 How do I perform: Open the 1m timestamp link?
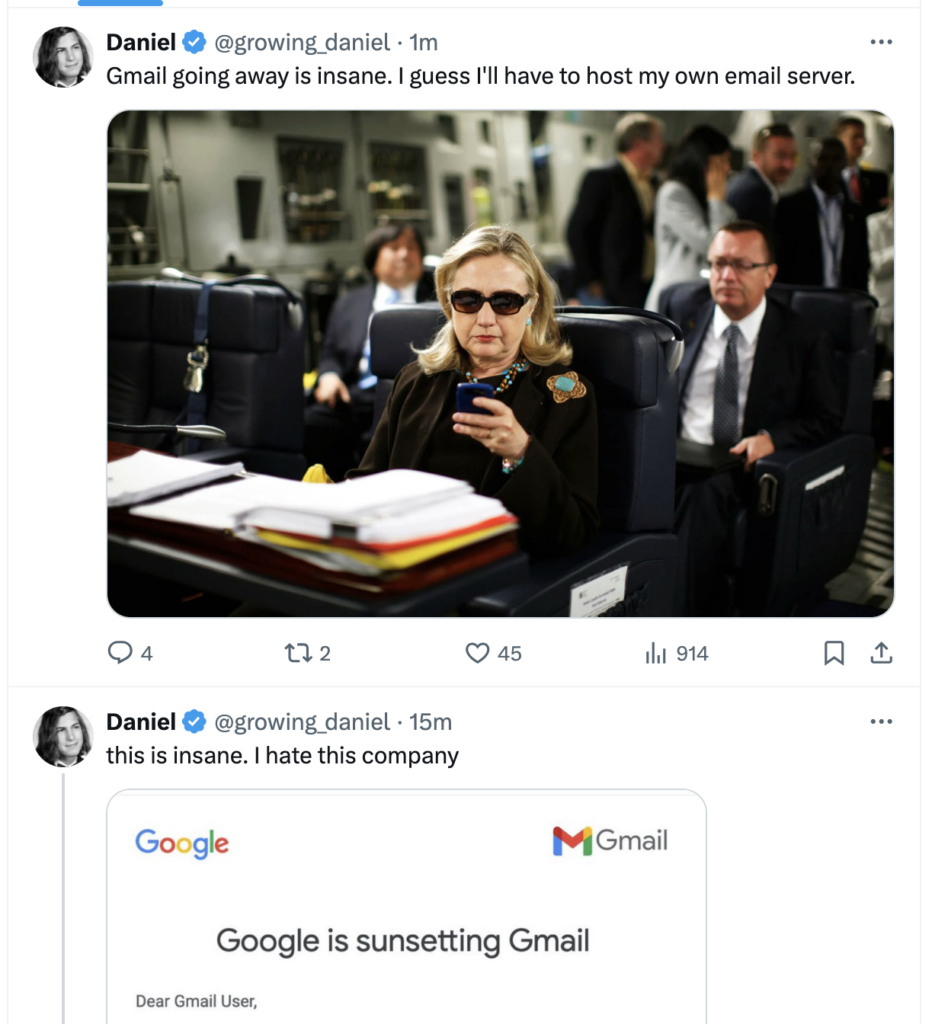pyautogui.click(x=423, y=42)
